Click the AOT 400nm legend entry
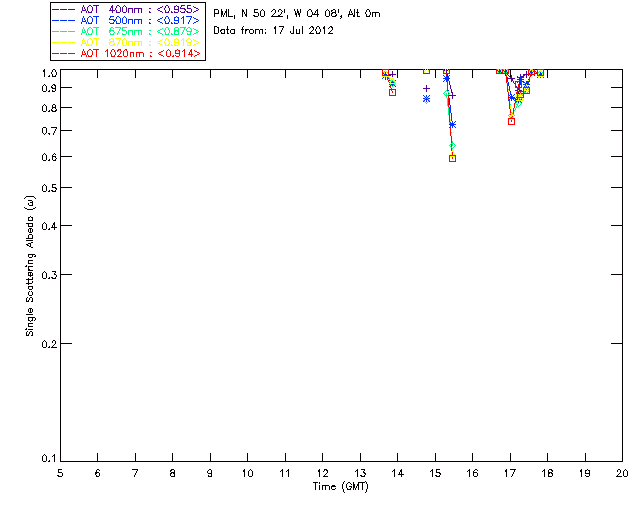The width and height of the screenshot is (640, 512). pos(127,9)
